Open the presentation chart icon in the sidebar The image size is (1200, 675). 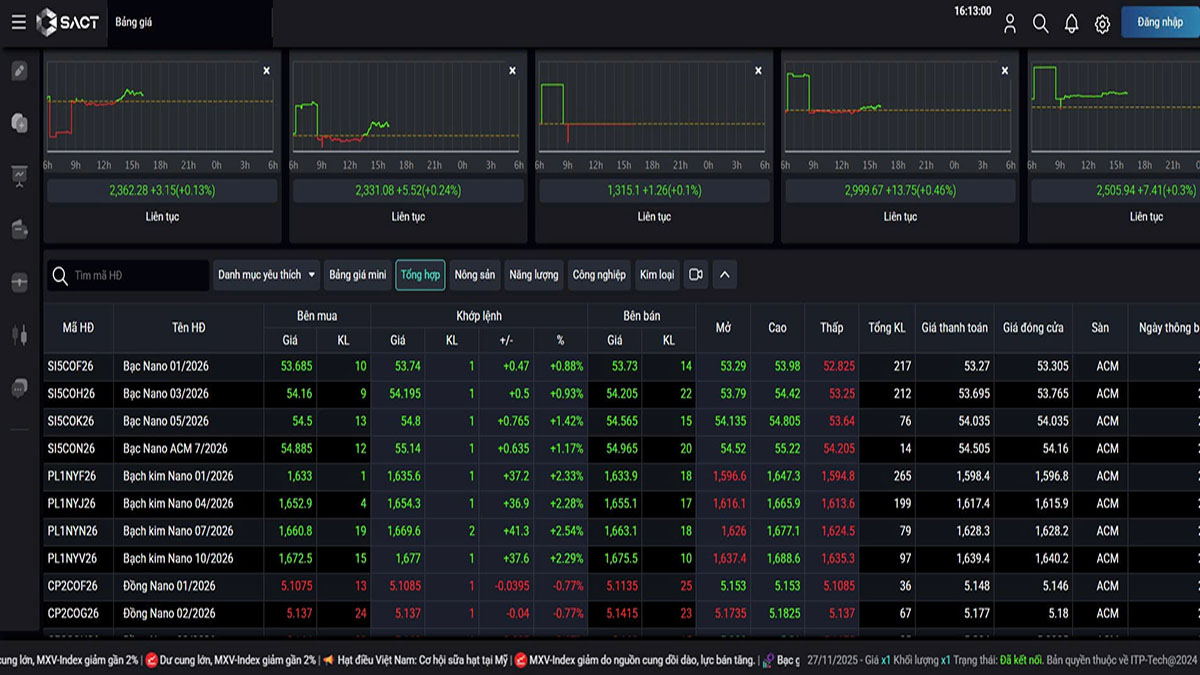pos(19,176)
